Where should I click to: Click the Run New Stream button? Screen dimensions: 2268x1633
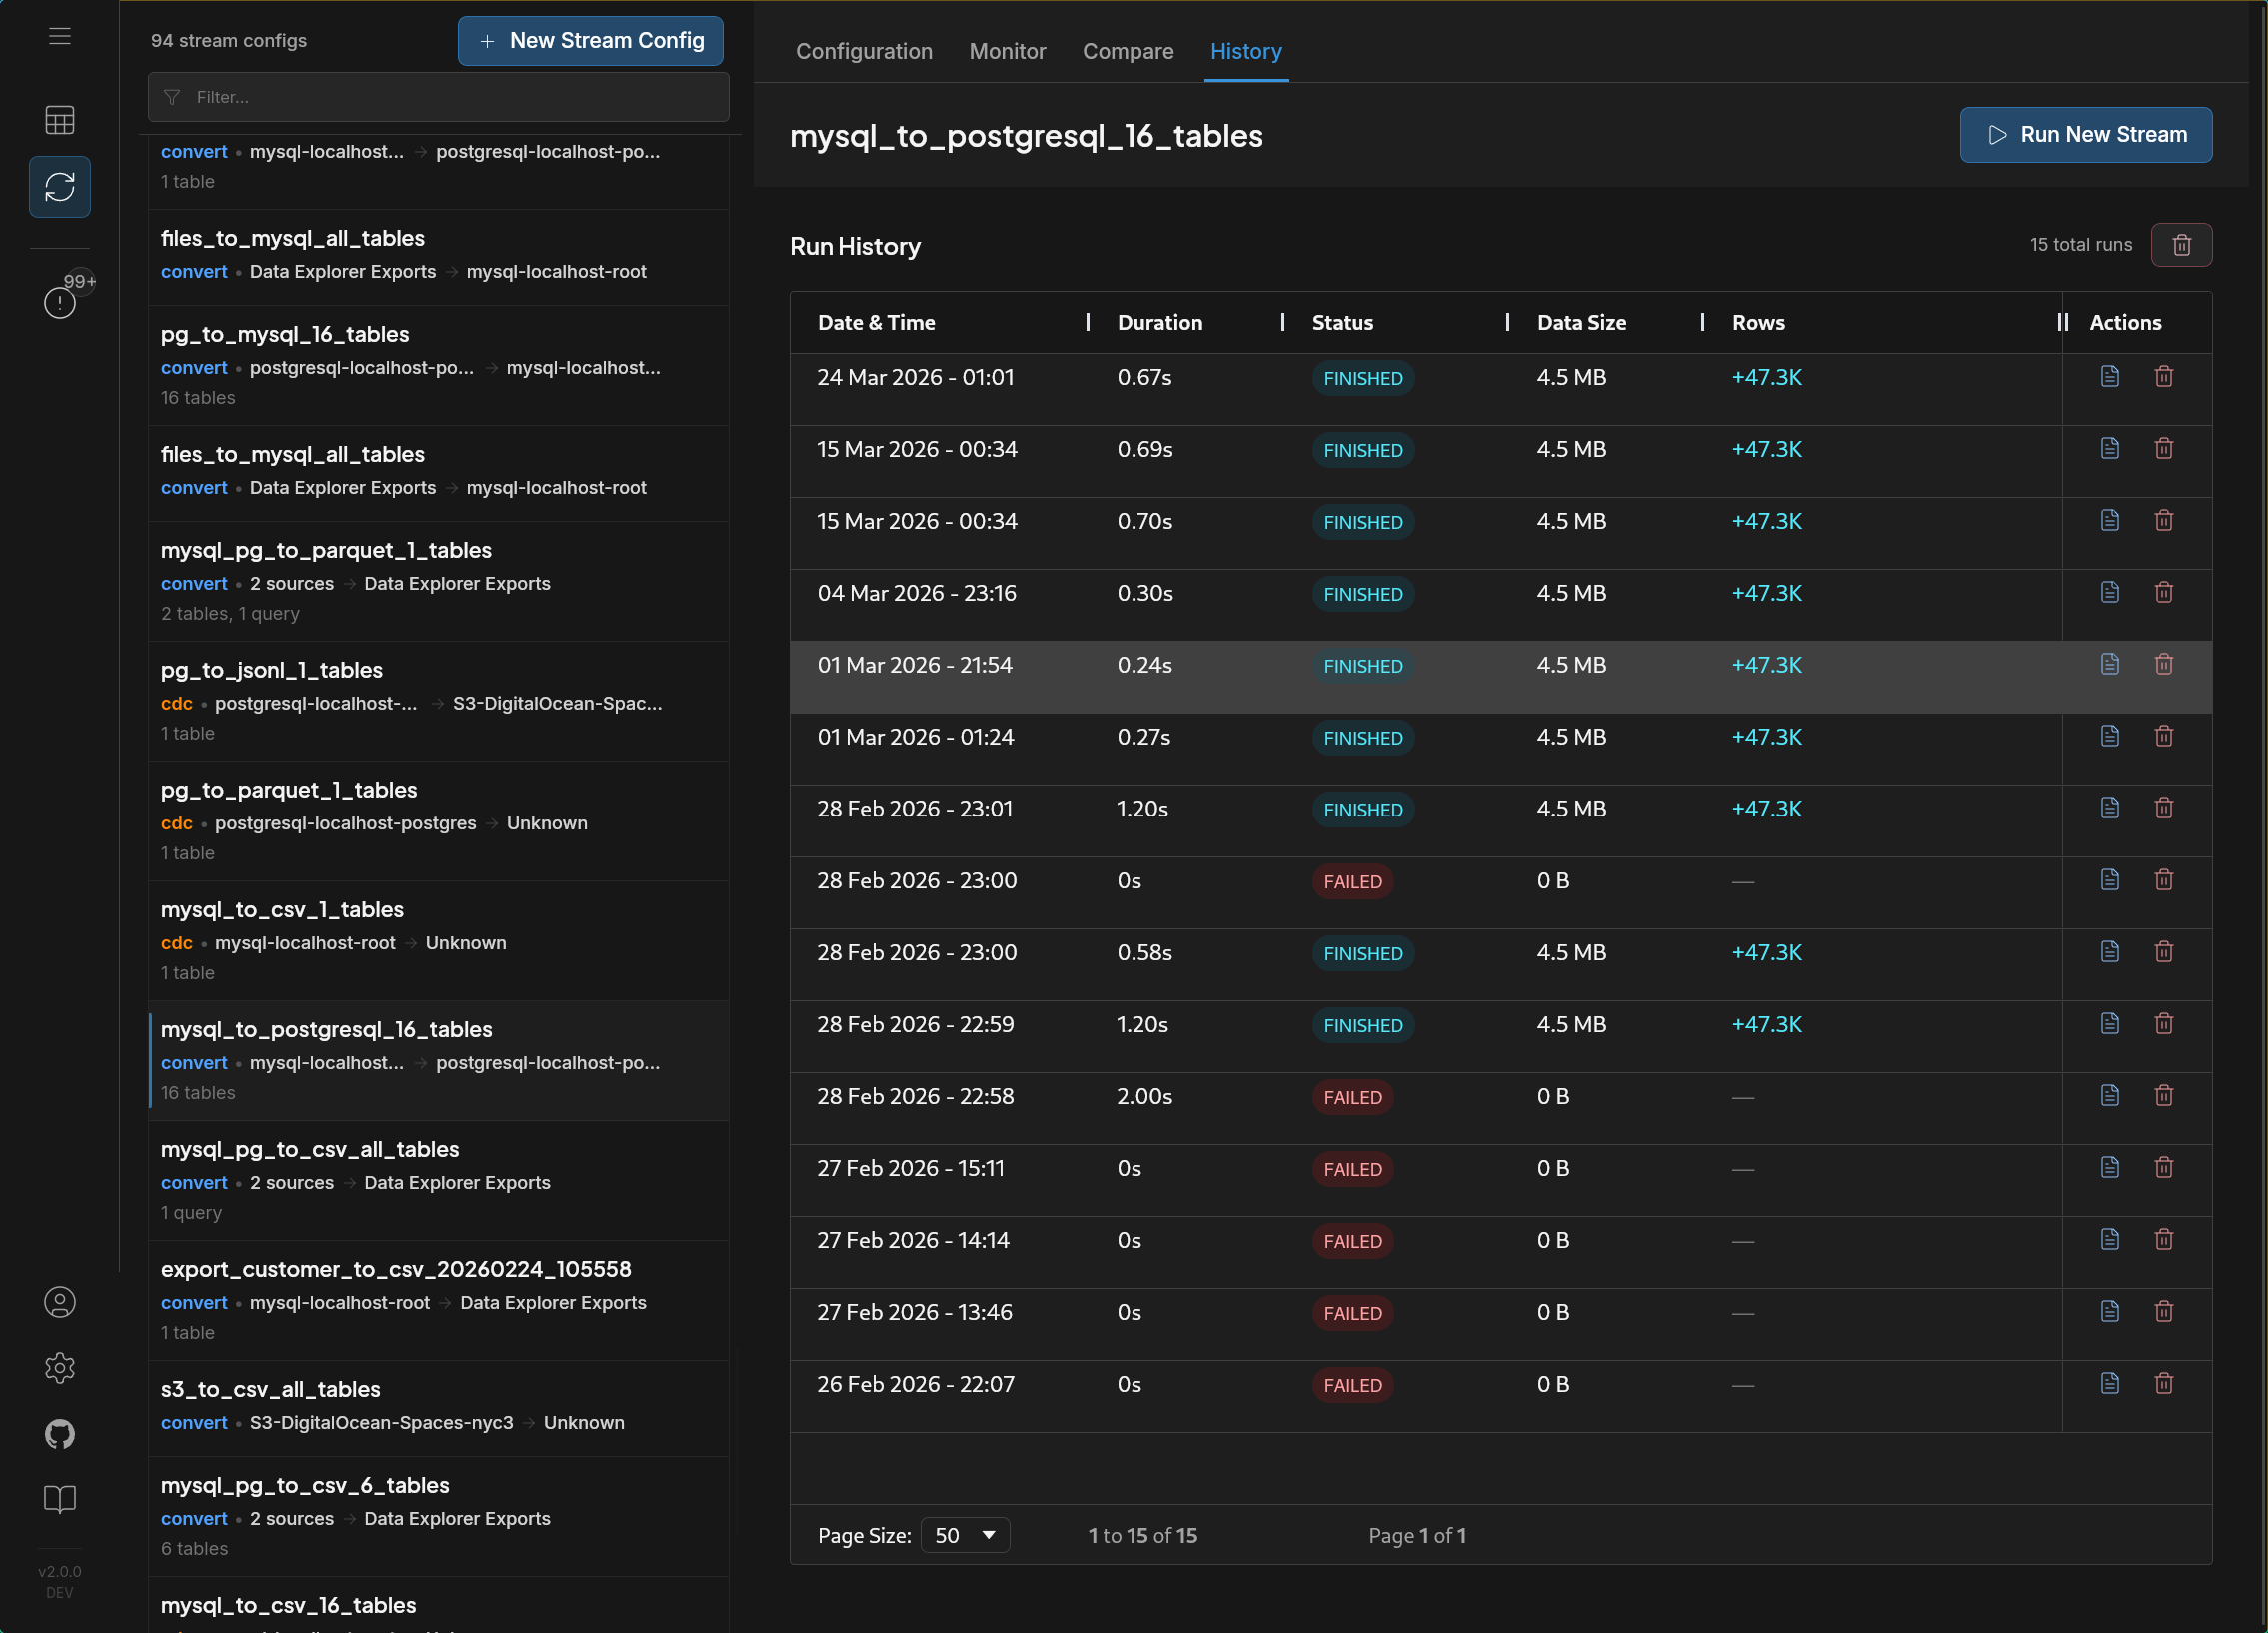[2086, 135]
